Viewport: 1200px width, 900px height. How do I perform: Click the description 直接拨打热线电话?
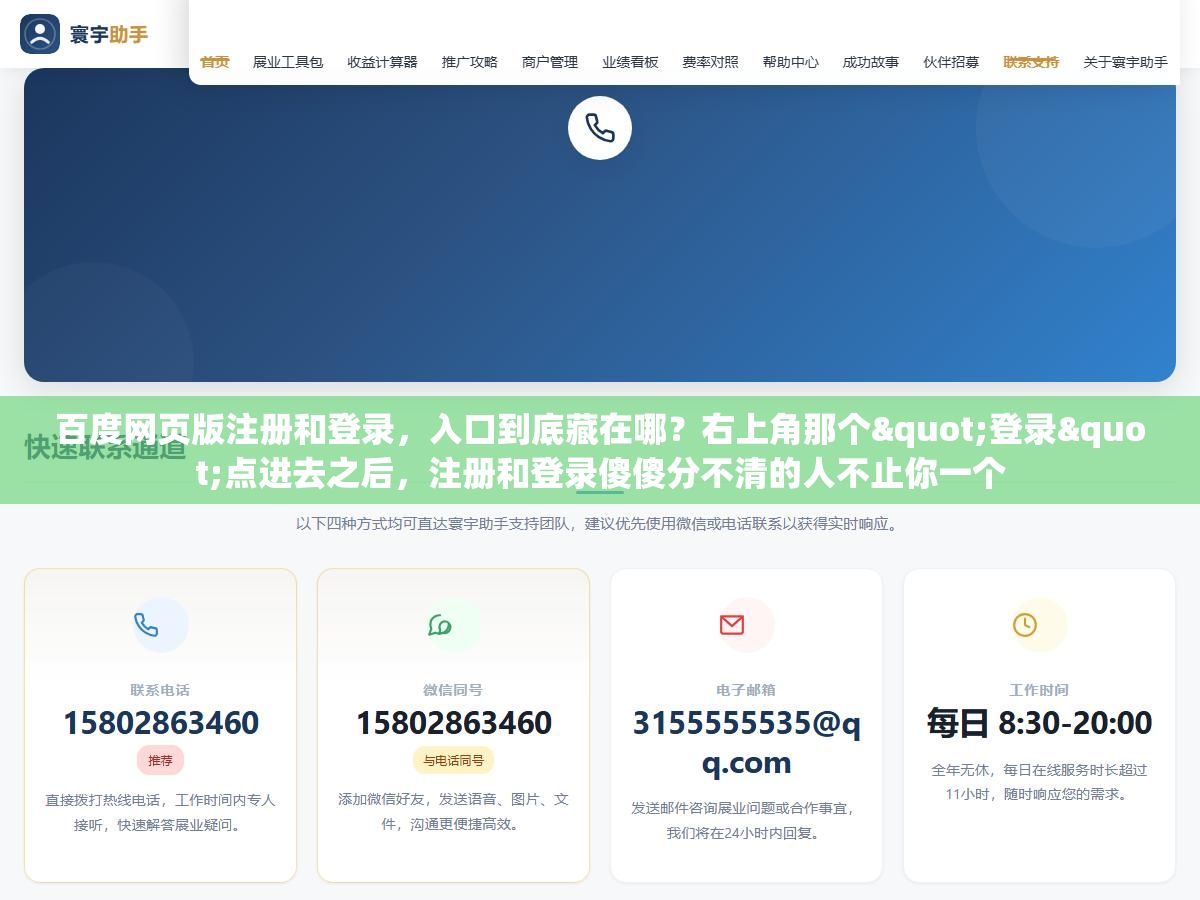coord(160,812)
